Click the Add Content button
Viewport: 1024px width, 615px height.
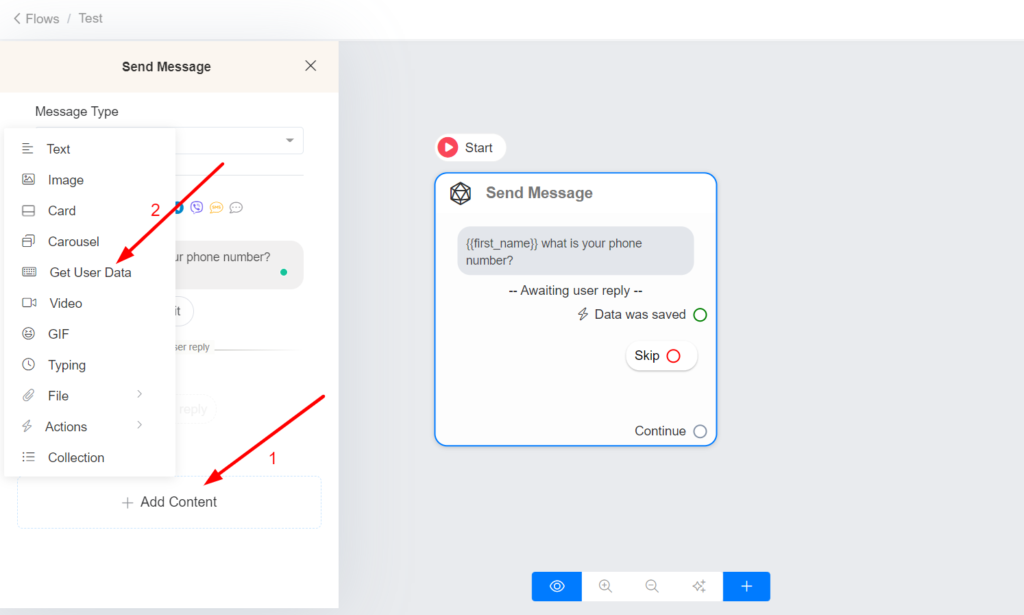pos(169,502)
